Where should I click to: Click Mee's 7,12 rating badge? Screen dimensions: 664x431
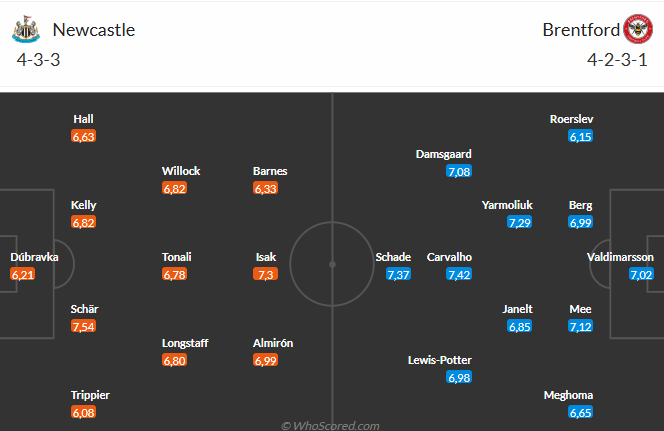(581, 326)
